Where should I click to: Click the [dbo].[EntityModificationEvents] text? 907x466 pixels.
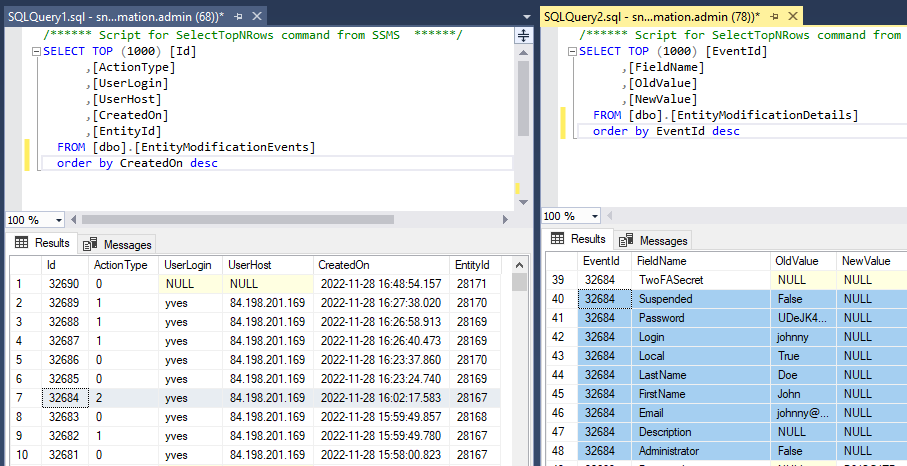[204, 147]
